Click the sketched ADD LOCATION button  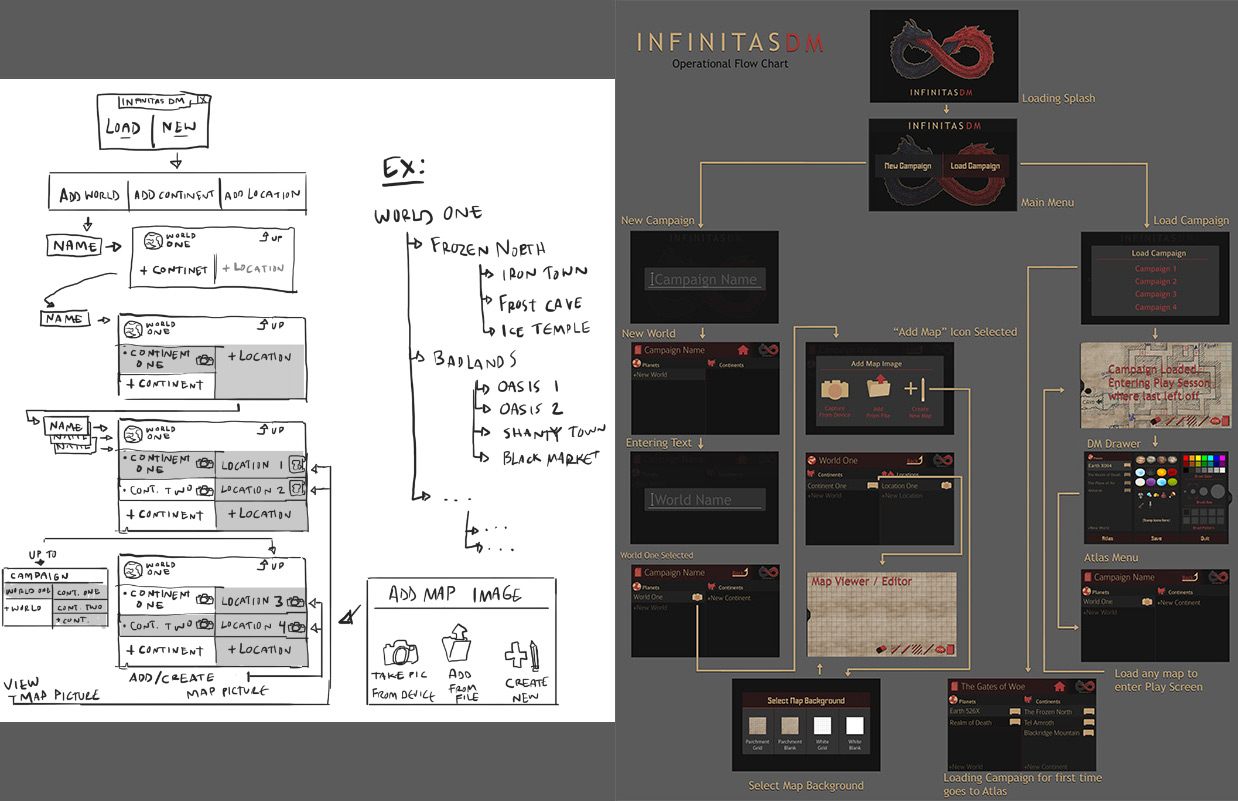pos(262,195)
